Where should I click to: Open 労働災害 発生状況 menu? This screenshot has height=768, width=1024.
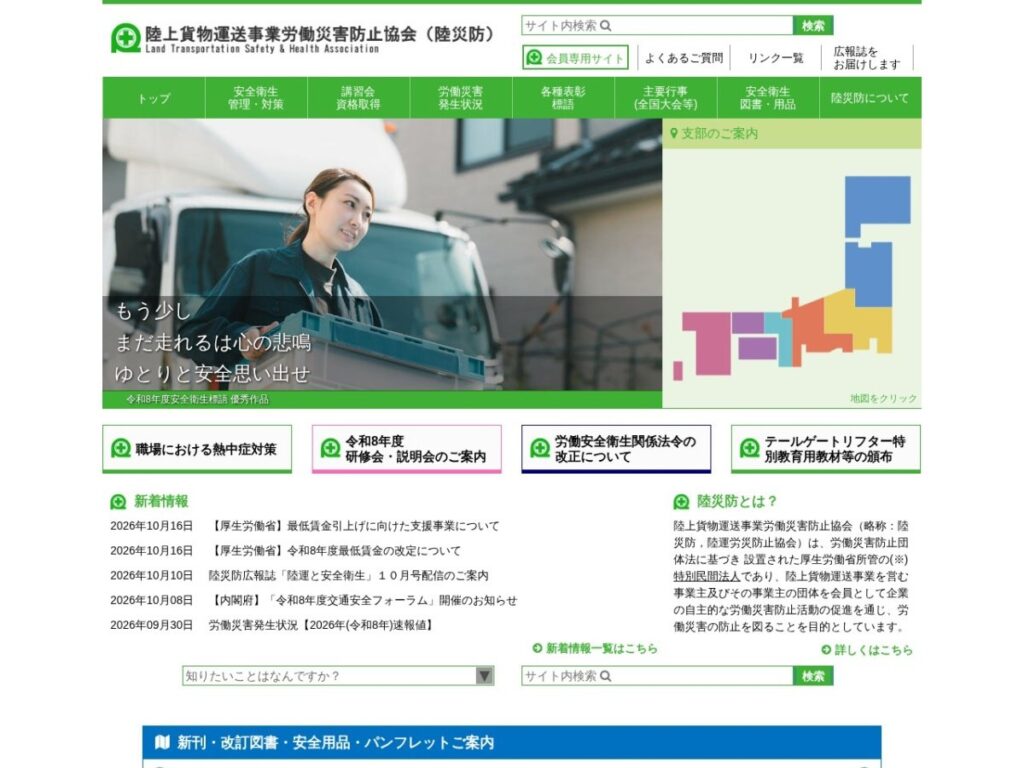coord(461,98)
